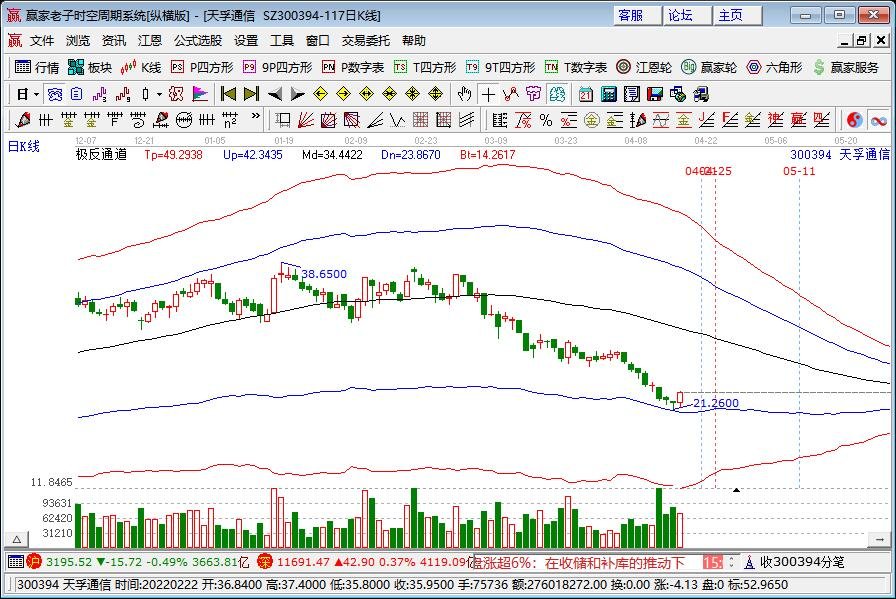
Task: Open the 行情 market quotes view
Action: (37, 67)
